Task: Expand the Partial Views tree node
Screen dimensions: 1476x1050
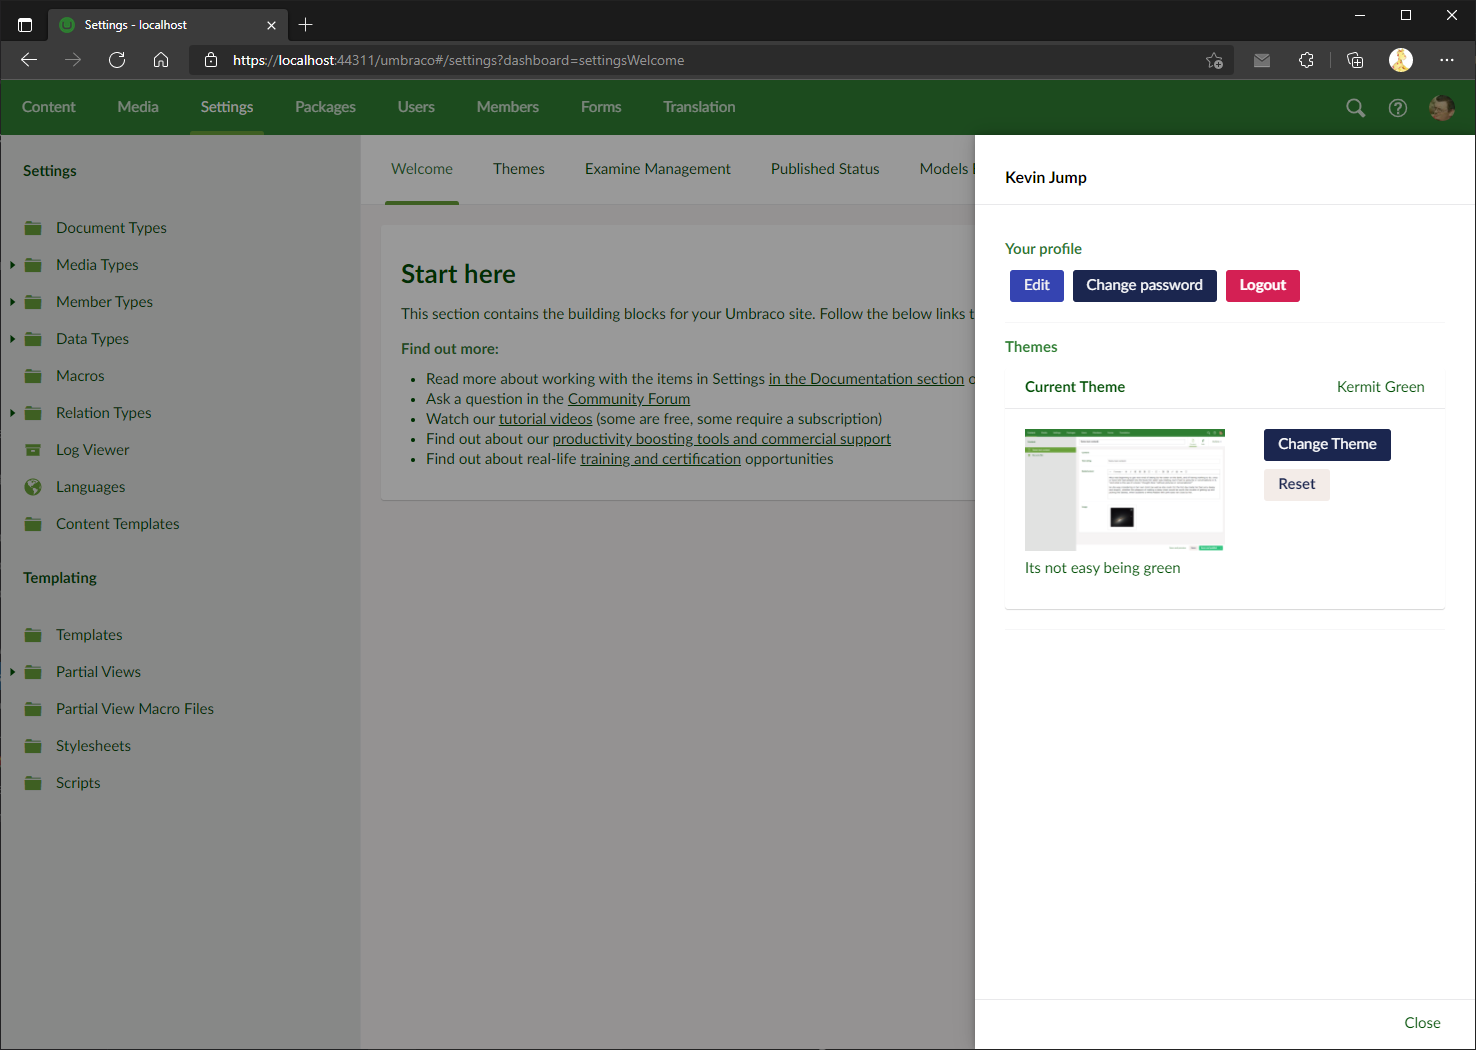Action: pos(12,672)
